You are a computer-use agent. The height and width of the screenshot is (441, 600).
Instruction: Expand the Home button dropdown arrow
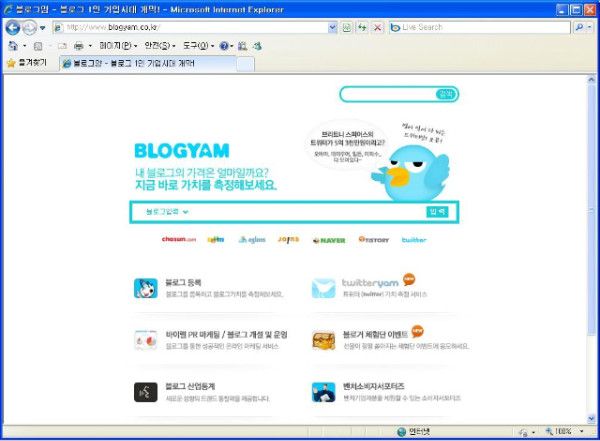25,46
